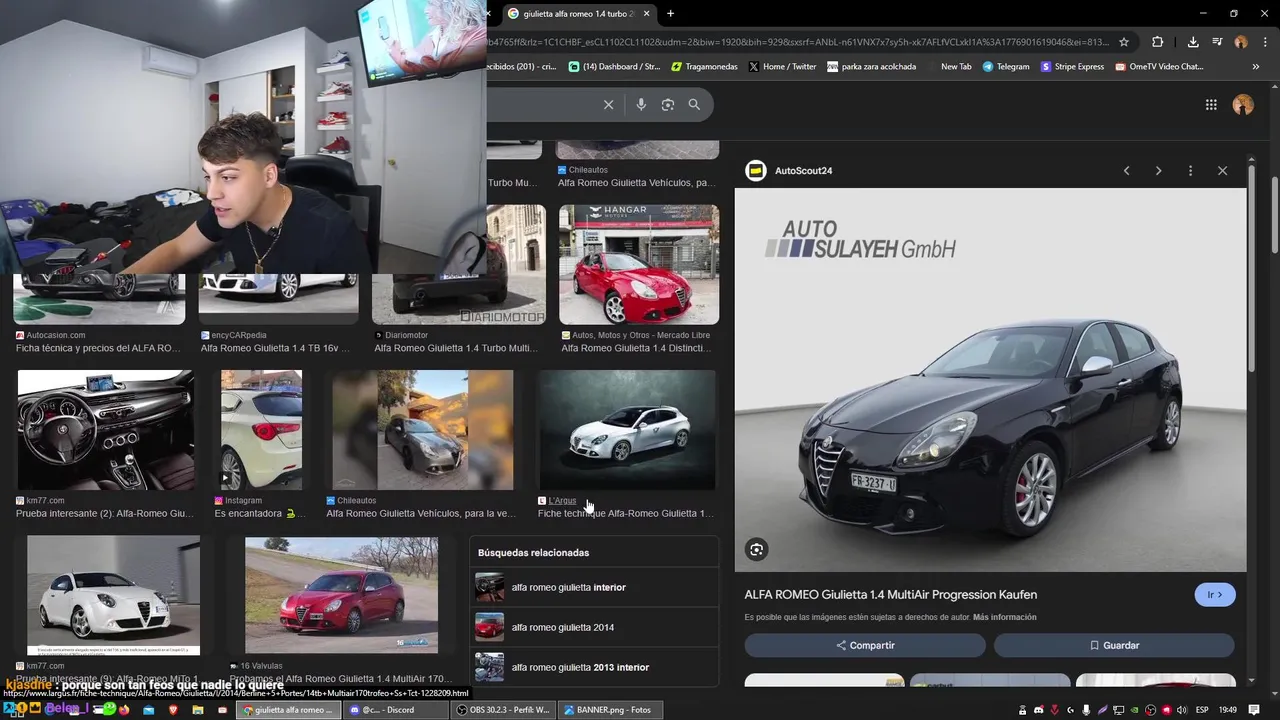1280x720 pixels.
Task: Open the Google account avatar
Action: point(1243,104)
